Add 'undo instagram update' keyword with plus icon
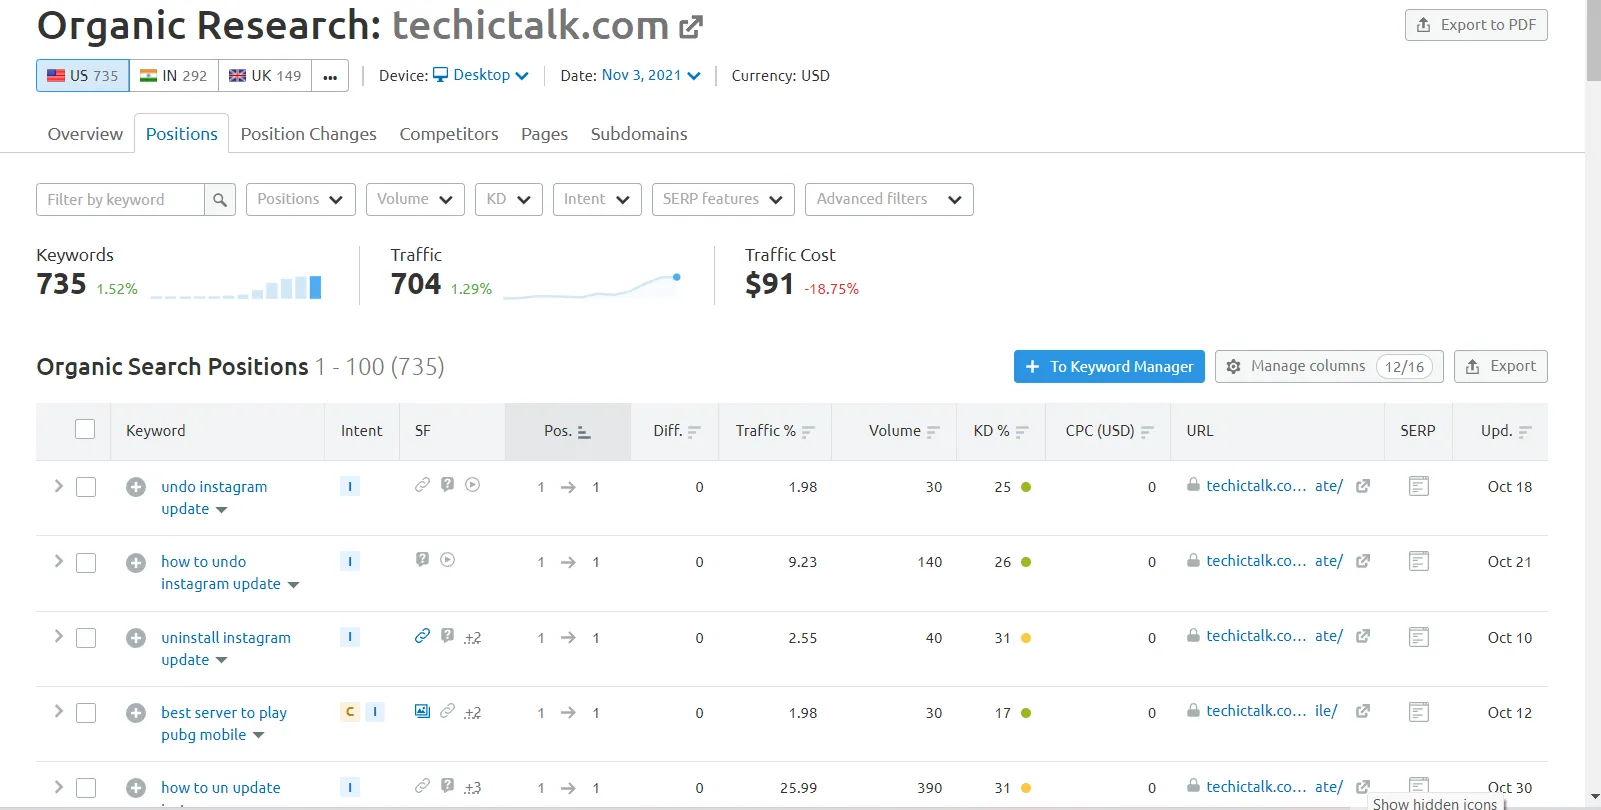The width and height of the screenshot is (1601, 810). pyautogui.click(x=136, y=487)
